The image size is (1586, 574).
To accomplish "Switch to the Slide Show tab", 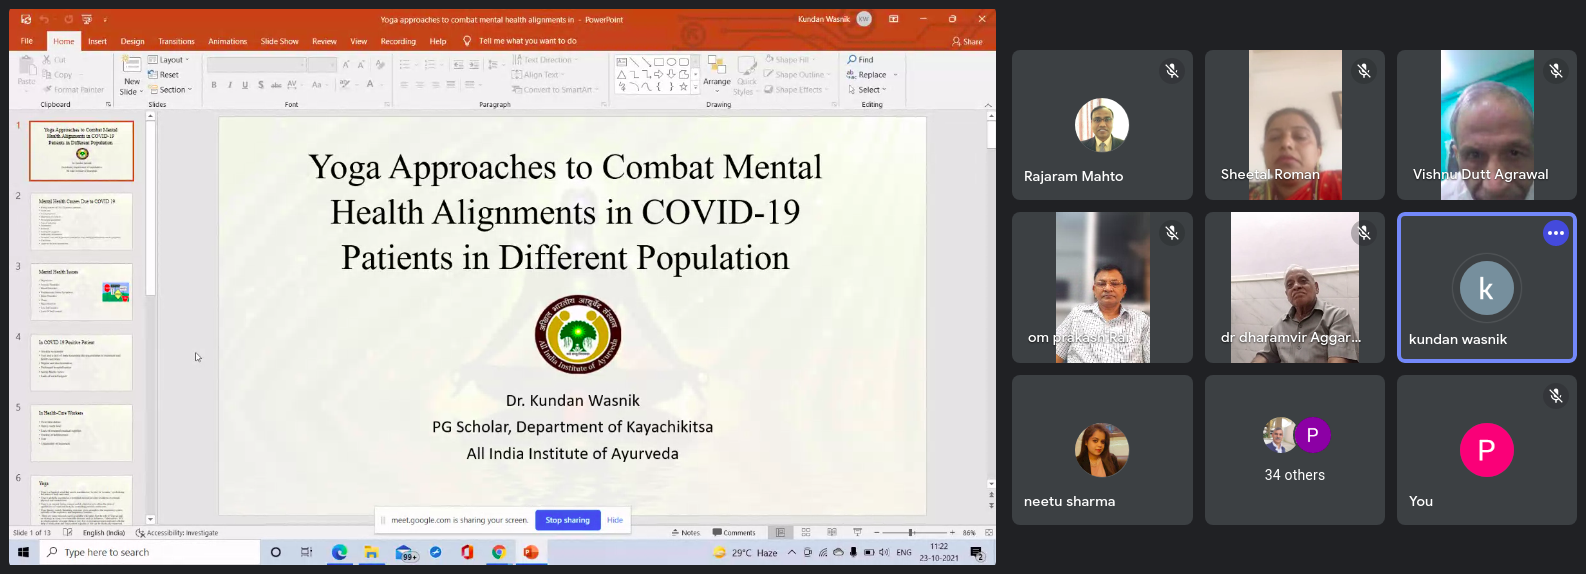I will click(x=280, y=41).
